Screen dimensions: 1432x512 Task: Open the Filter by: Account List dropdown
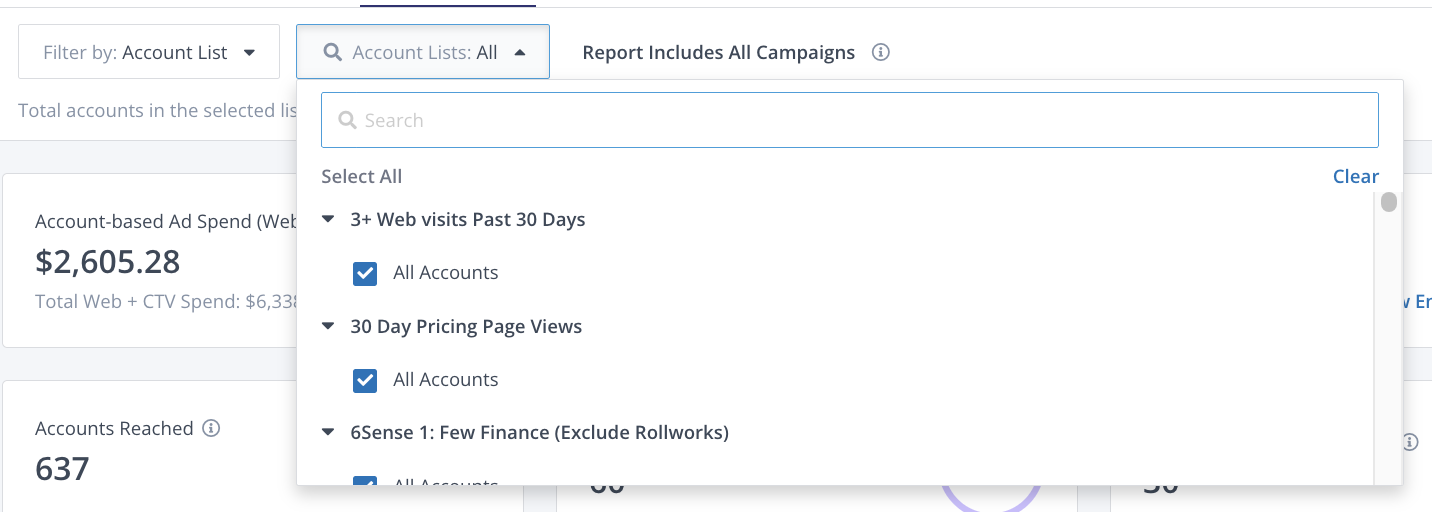[149, 52]
